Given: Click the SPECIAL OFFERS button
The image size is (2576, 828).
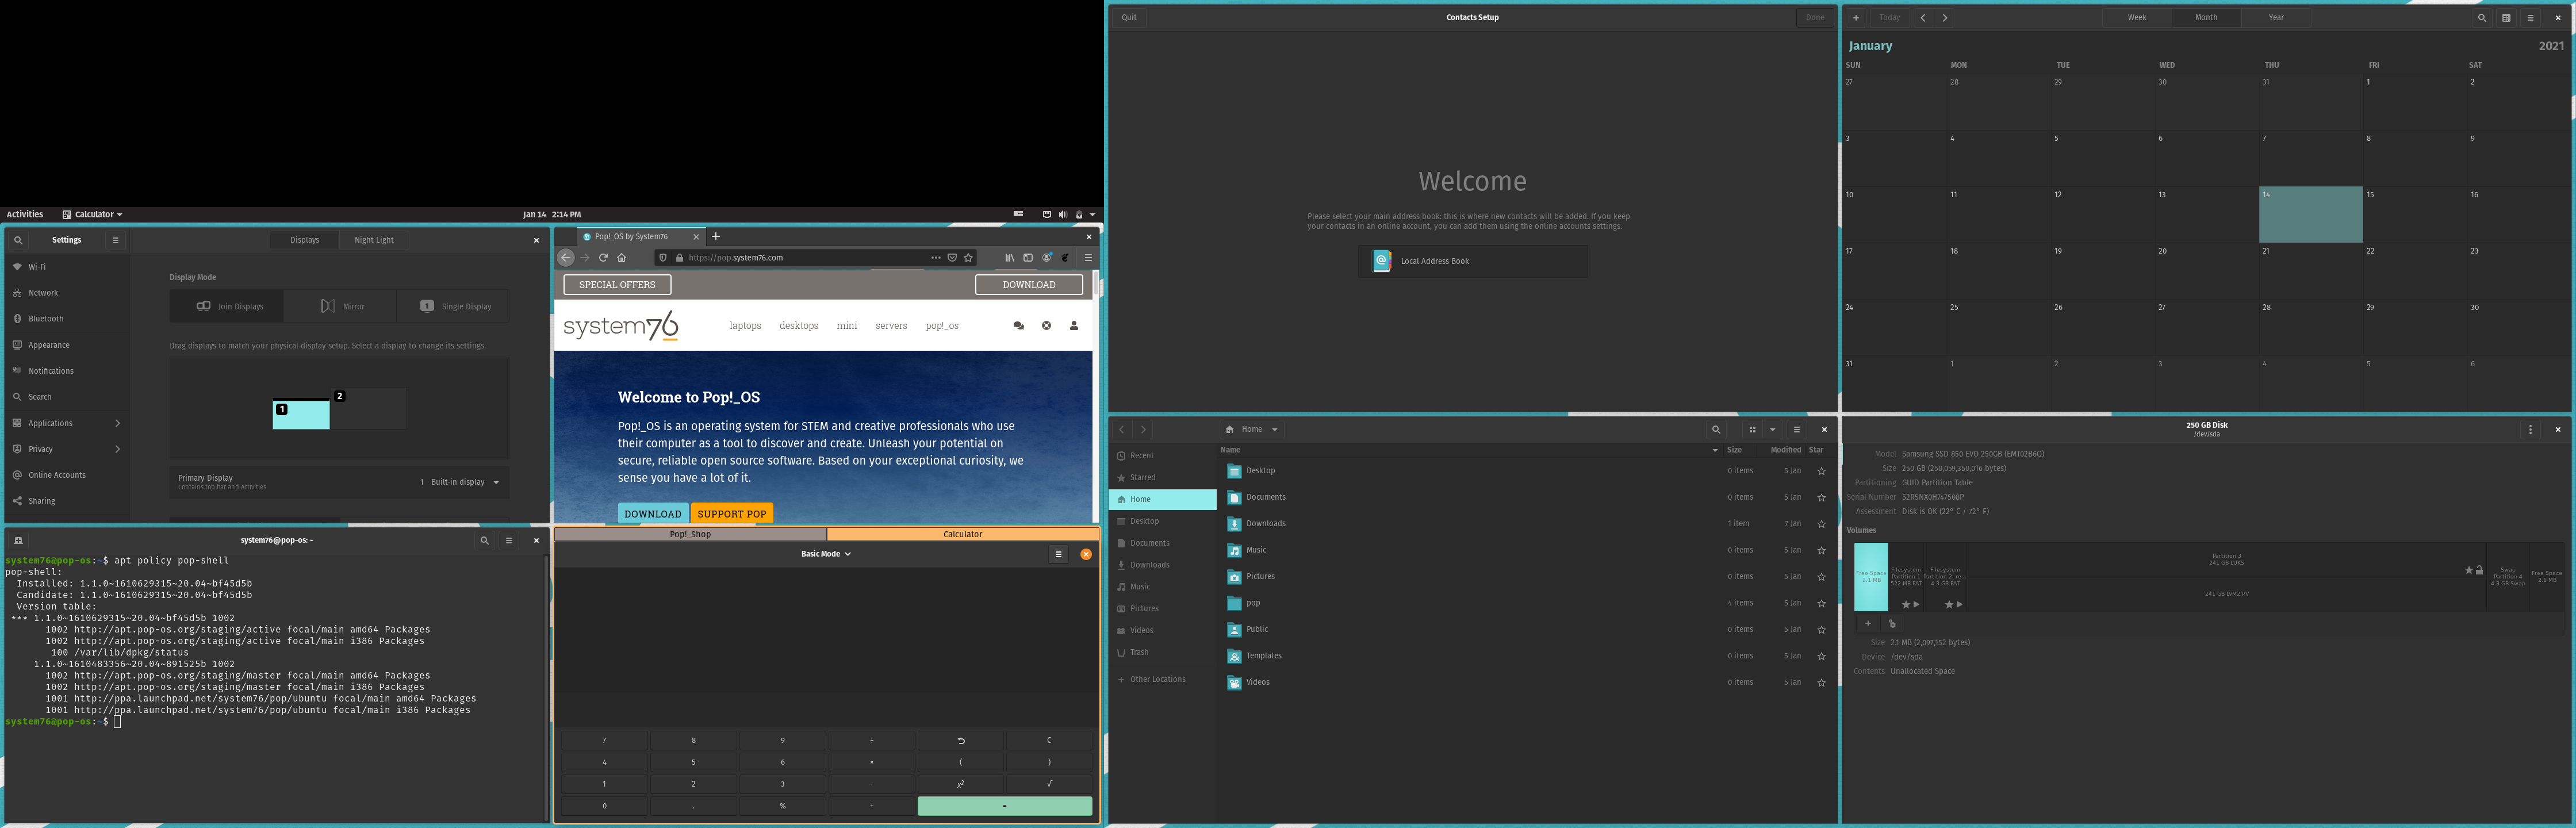Looking at the screenshot, I should (x=617, y=285).
